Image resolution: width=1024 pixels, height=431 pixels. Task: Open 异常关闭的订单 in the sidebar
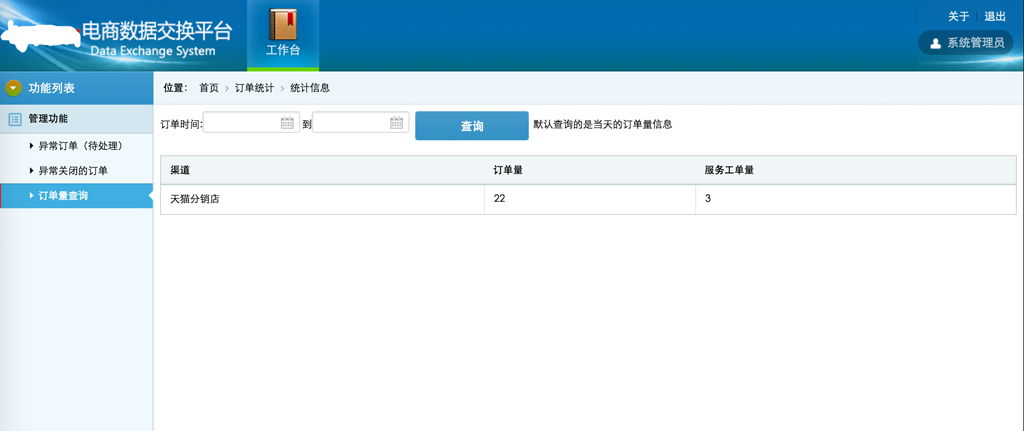(73, 171)
